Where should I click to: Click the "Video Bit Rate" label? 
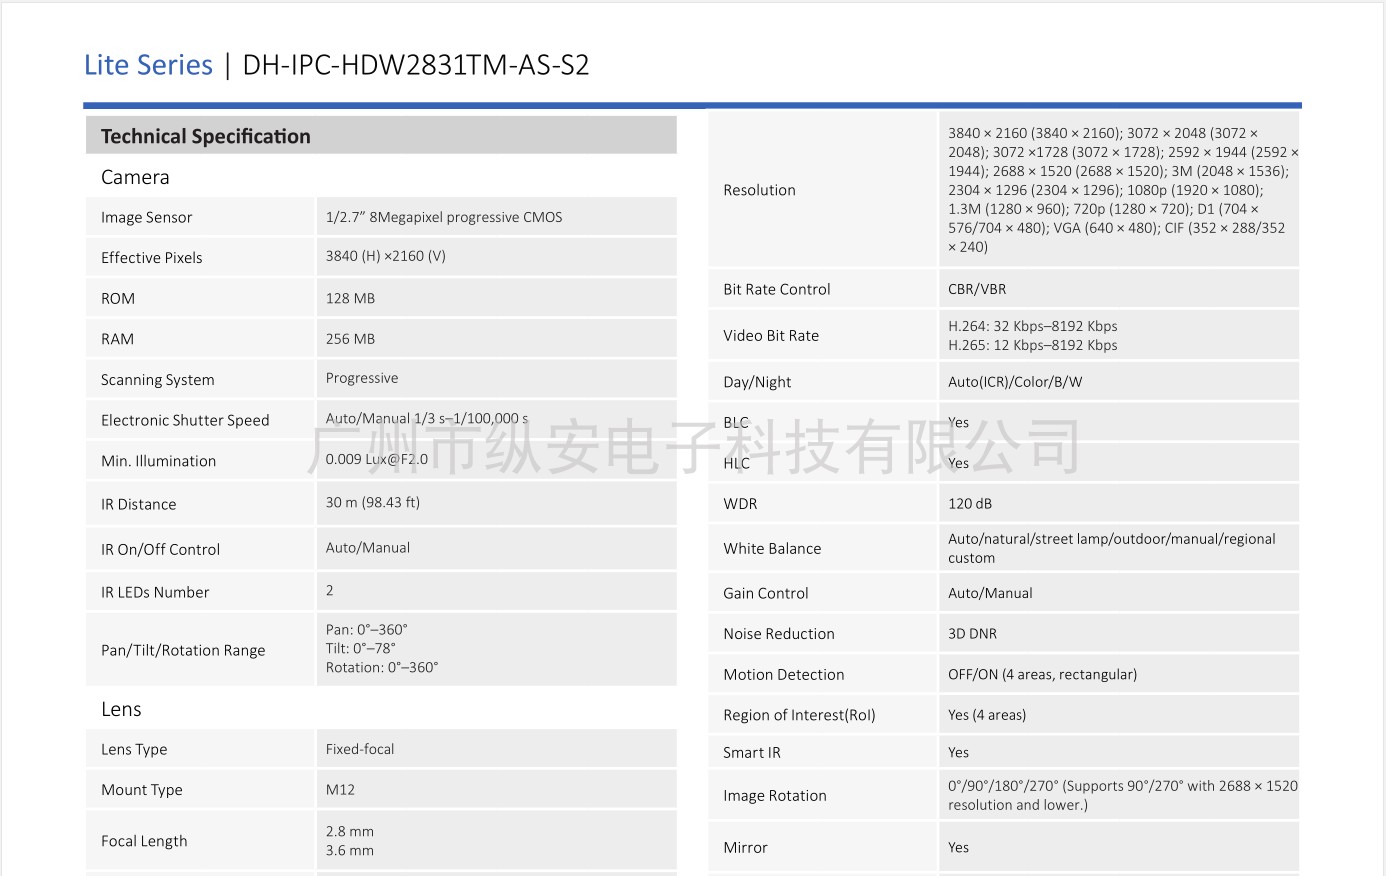coord(771,336)
